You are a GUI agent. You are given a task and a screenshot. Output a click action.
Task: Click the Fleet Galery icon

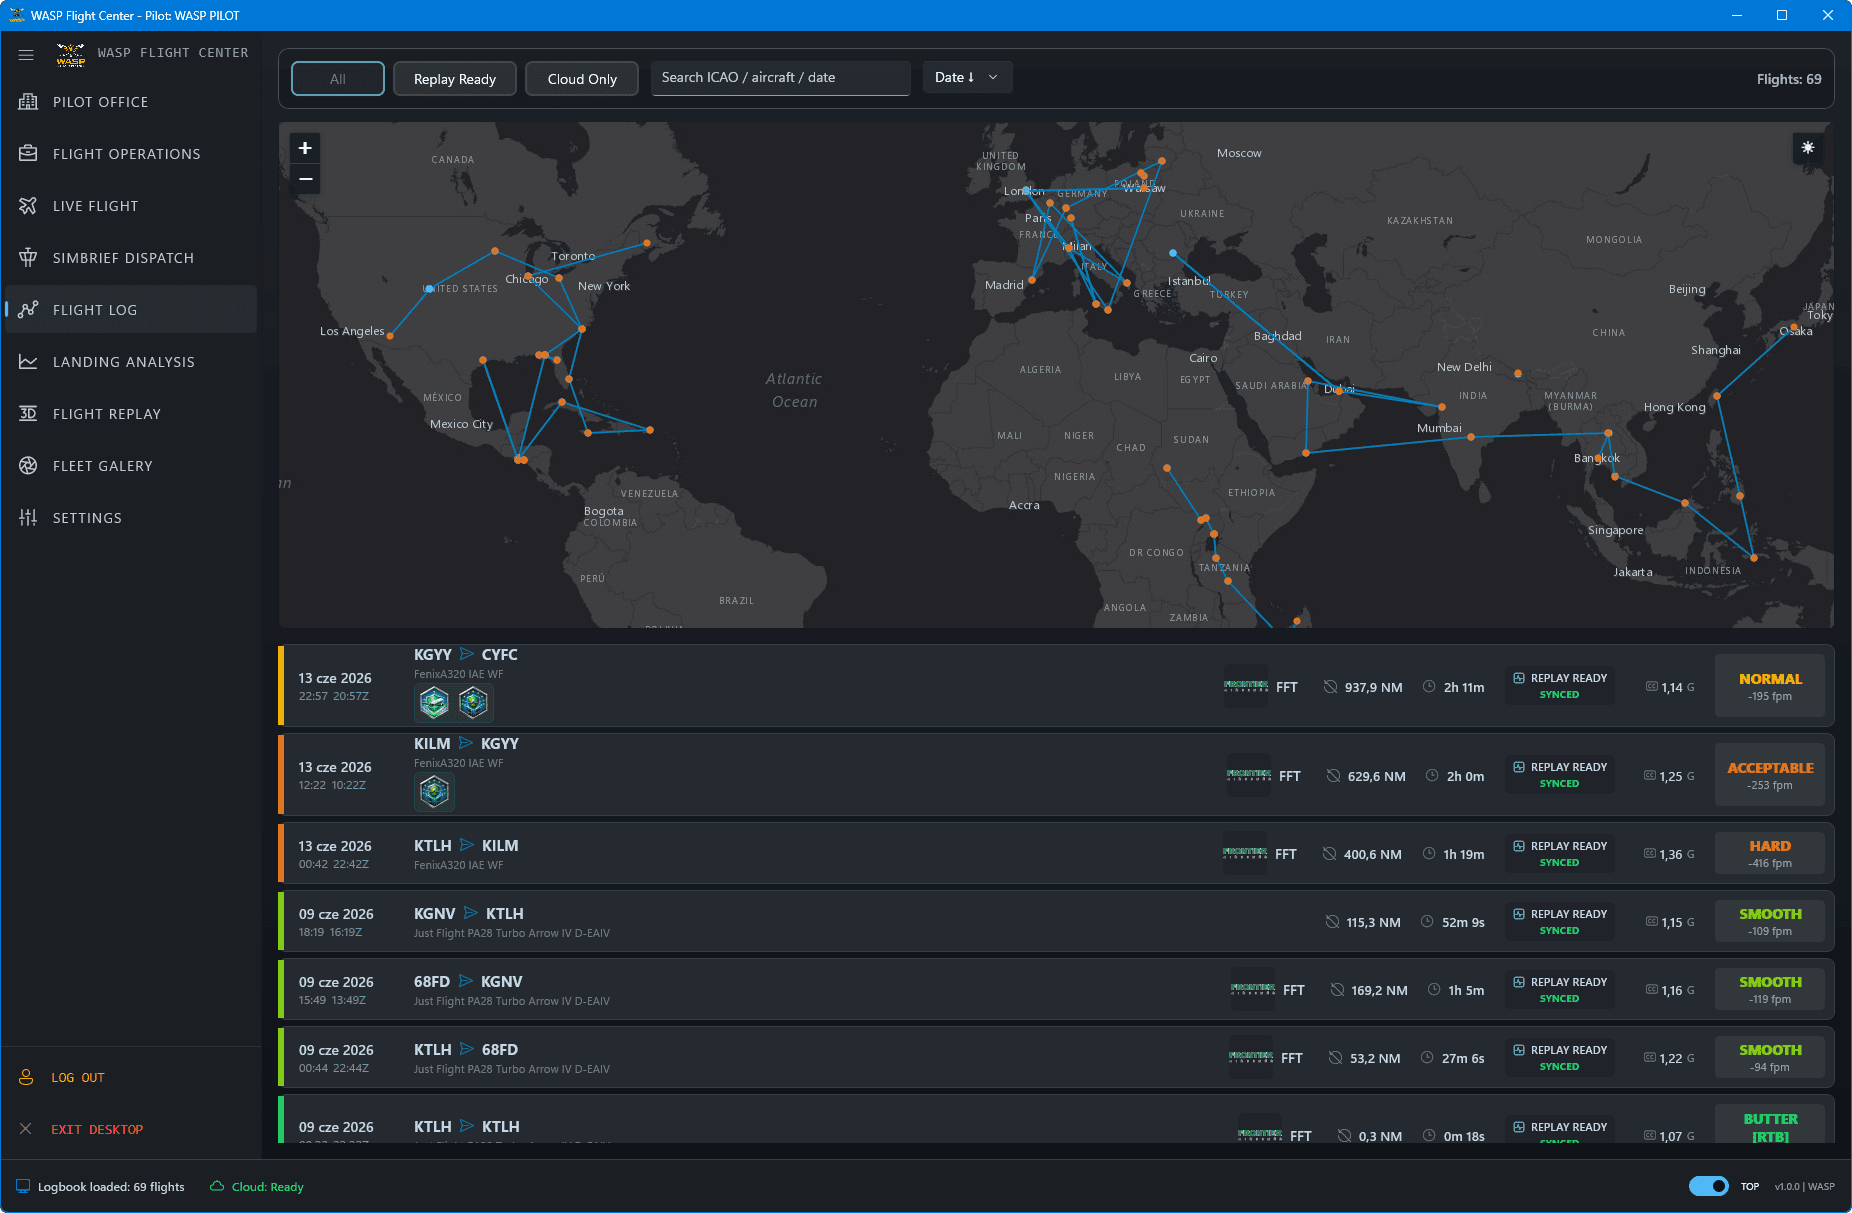tap(28, 466)
